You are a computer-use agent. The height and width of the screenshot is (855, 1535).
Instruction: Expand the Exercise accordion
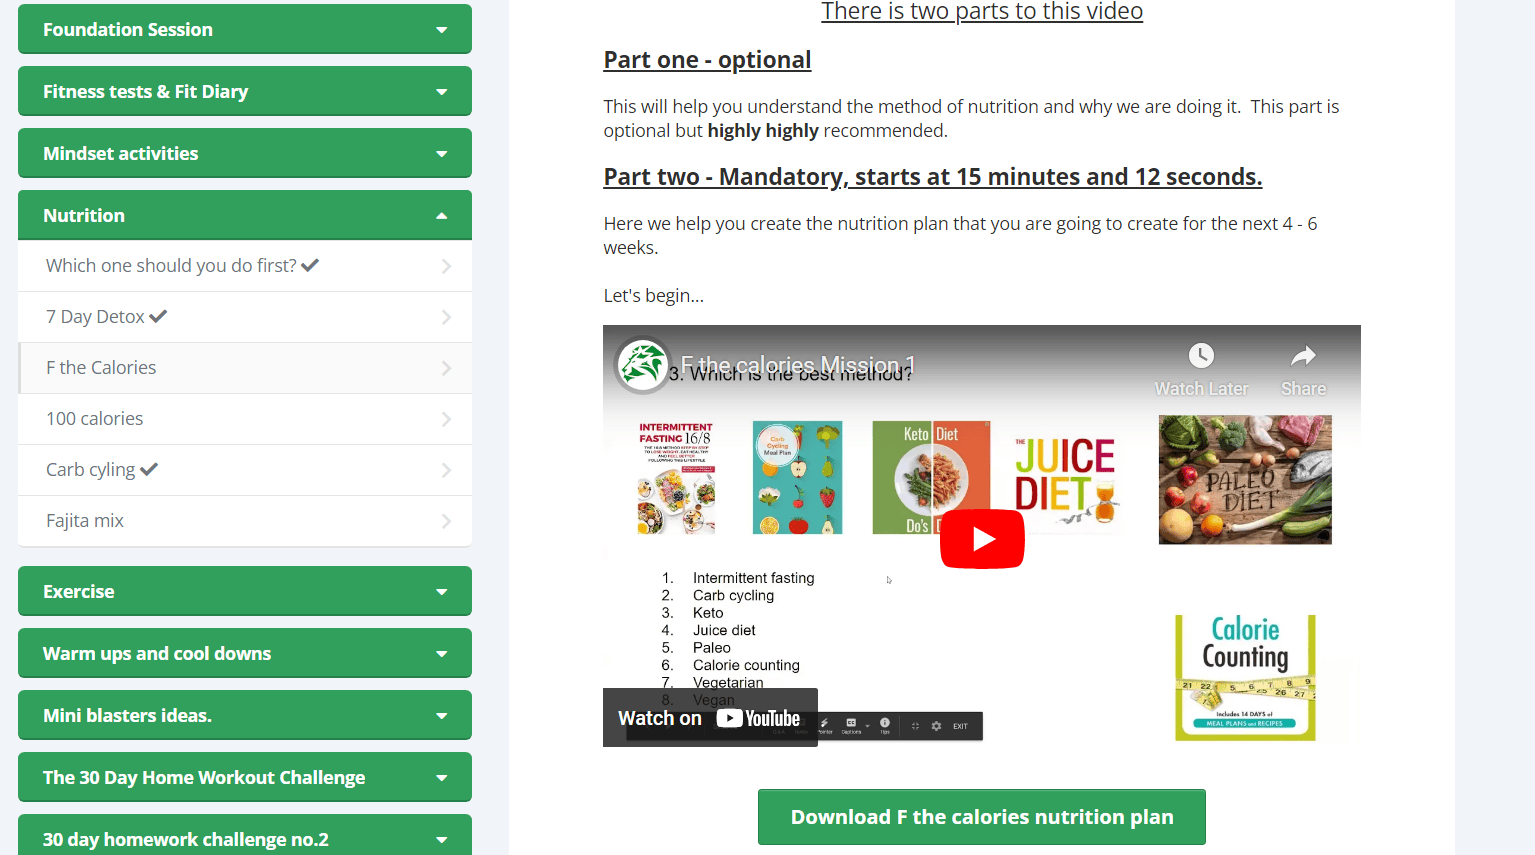tap(245, 591)
